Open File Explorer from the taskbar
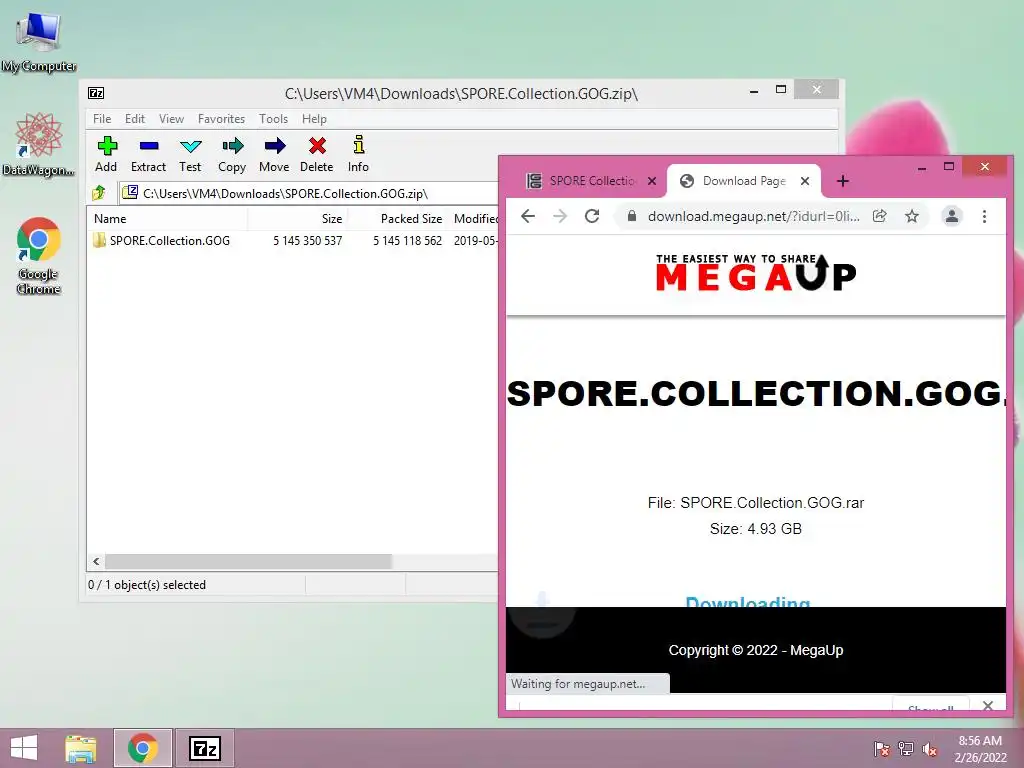 pos(80,748)
